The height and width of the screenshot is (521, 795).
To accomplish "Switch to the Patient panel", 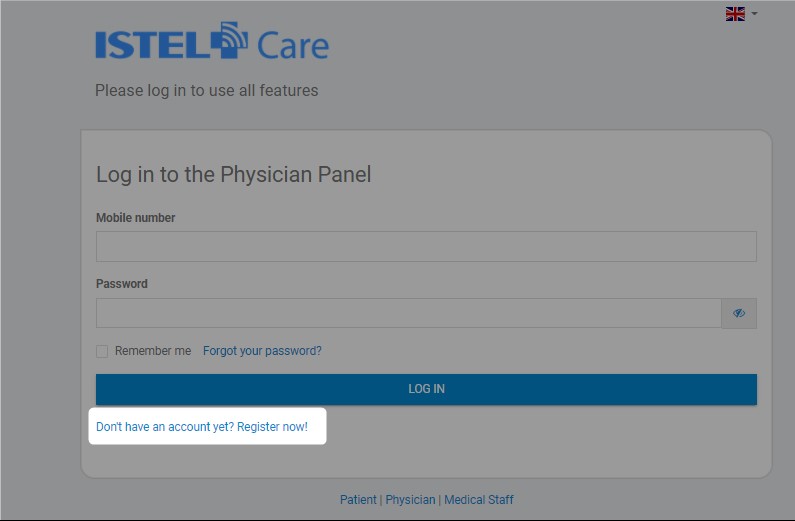I will (x=358, y=500).
